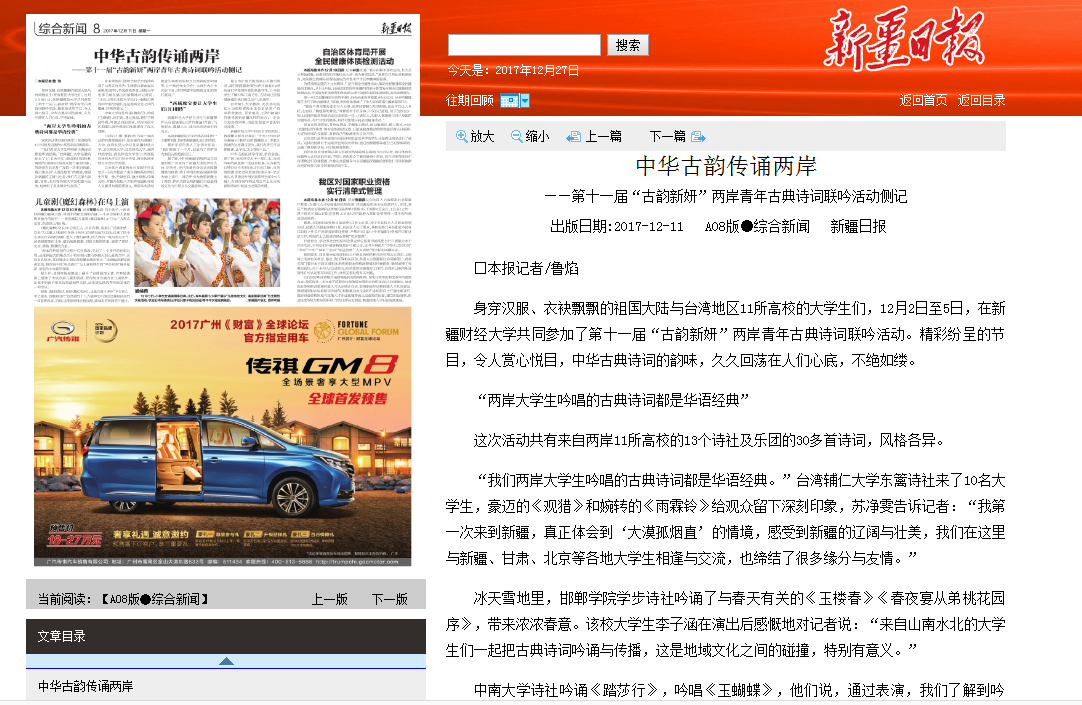1082x705 pixels.
Task: Click the 文章目录 header bar
Action: 226,635
